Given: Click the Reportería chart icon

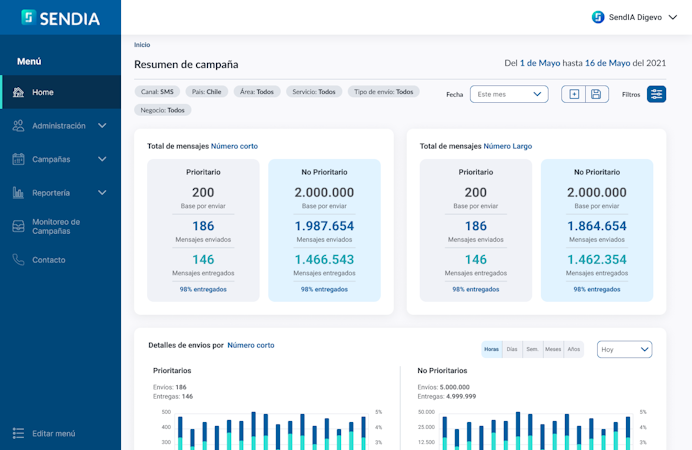Looking at the screenshot, I should pos(18,193).
